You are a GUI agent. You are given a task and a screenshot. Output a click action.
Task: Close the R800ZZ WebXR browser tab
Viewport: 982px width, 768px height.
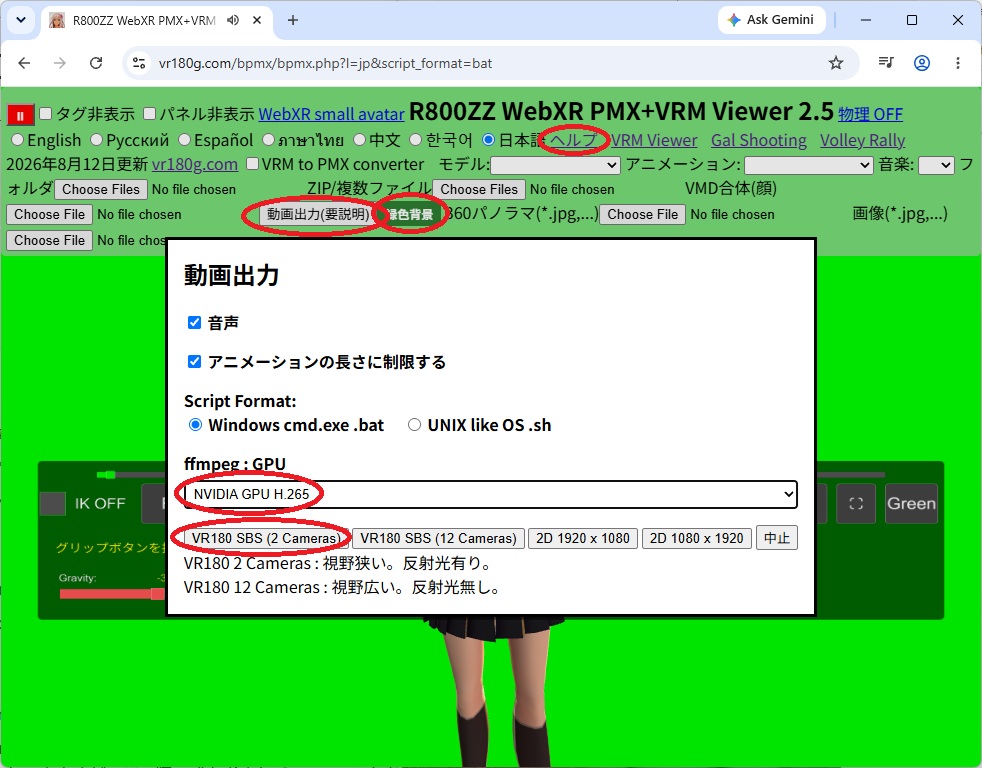pyautogui.click(x=257, y=20)
